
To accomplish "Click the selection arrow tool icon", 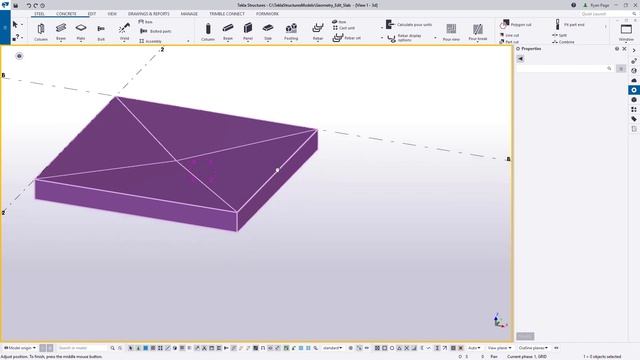I will 15,24.
